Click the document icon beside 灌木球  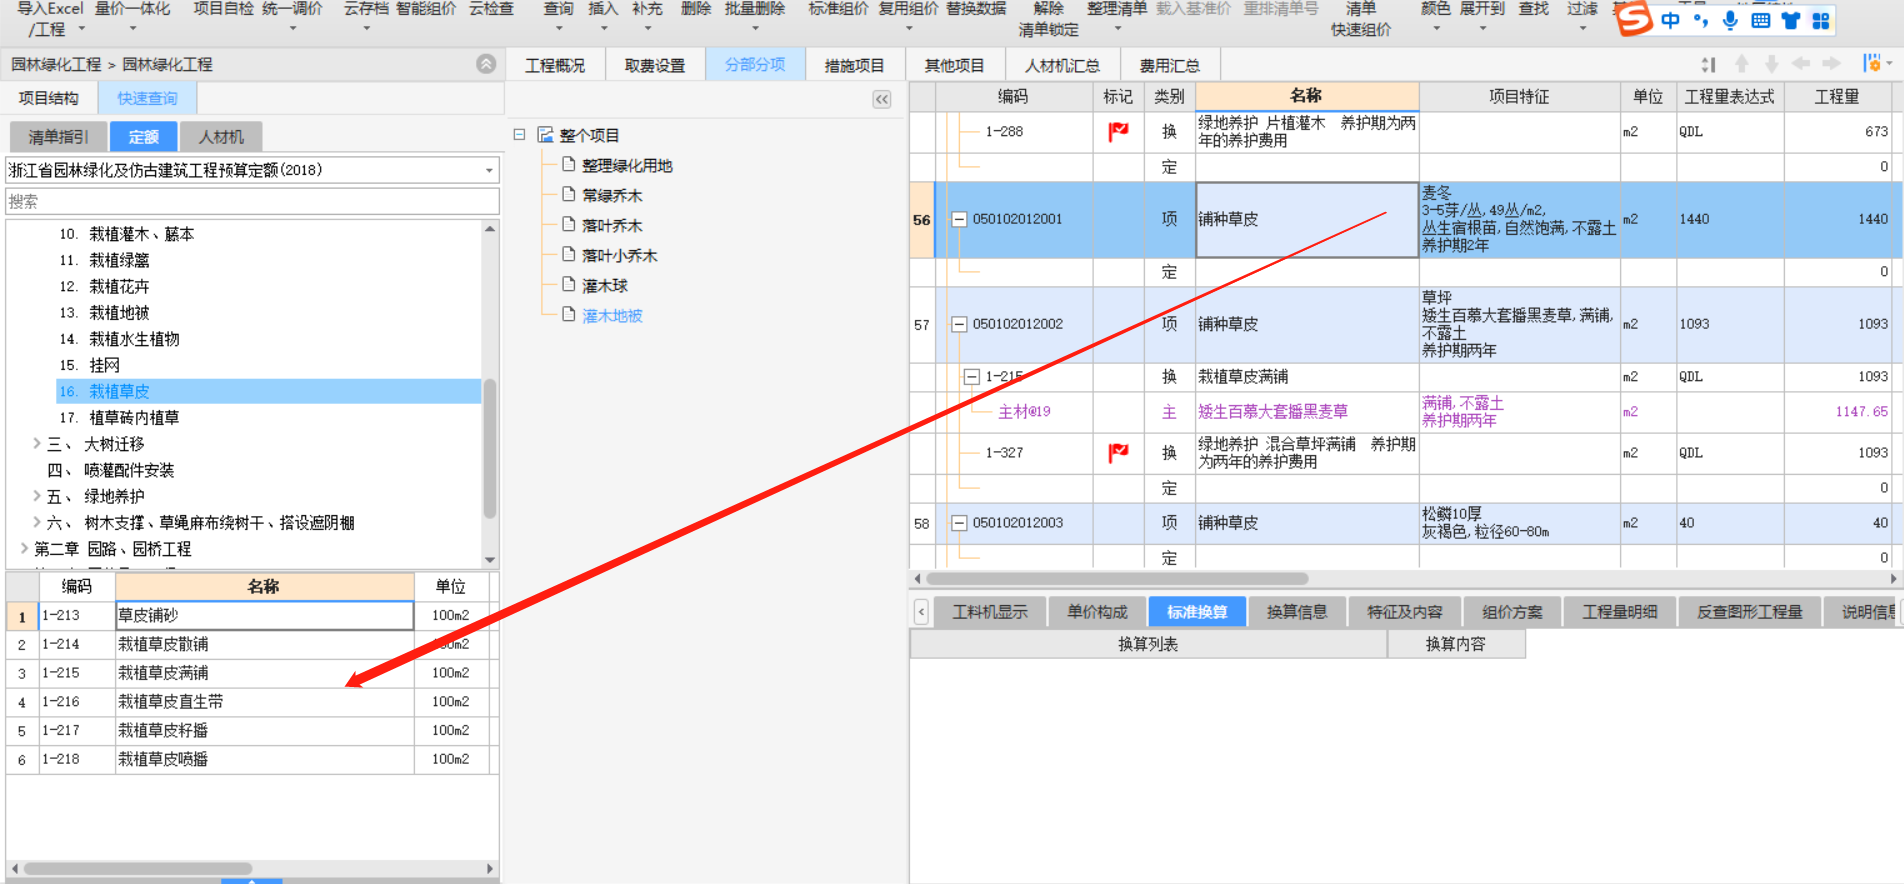569,284
